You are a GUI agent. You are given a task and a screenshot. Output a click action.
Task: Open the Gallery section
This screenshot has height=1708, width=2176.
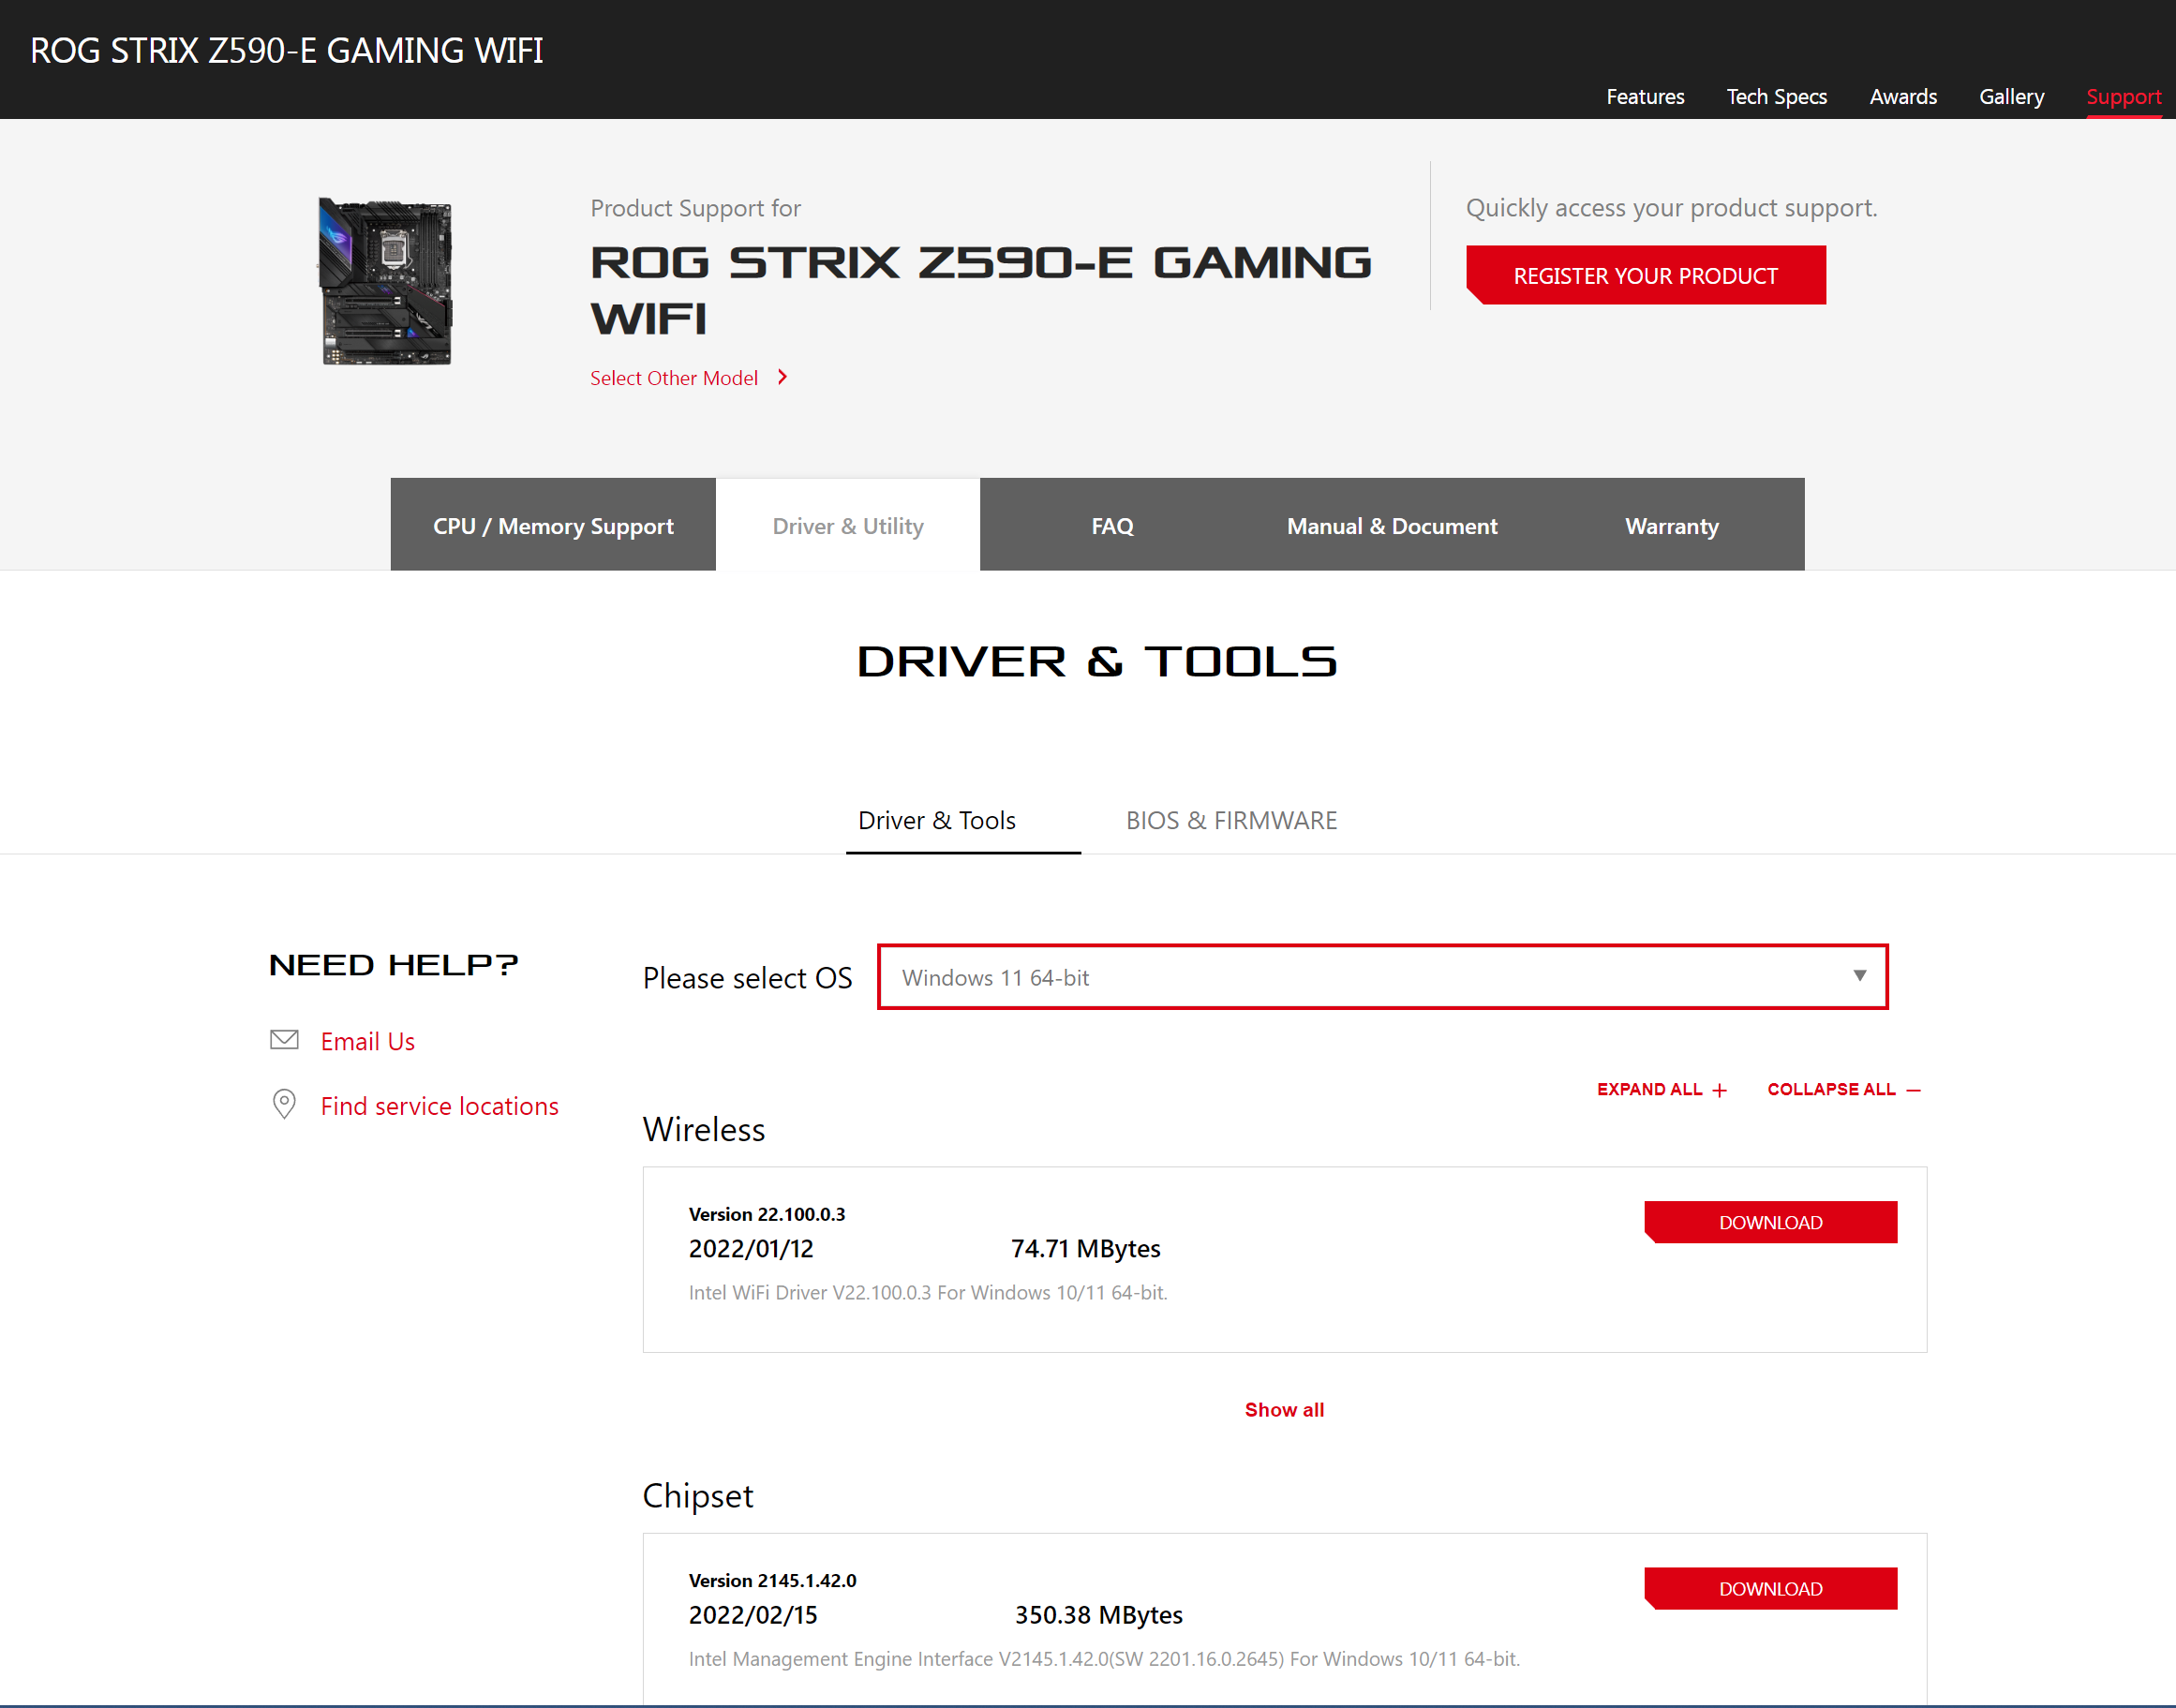click(x=2011, y=97)
